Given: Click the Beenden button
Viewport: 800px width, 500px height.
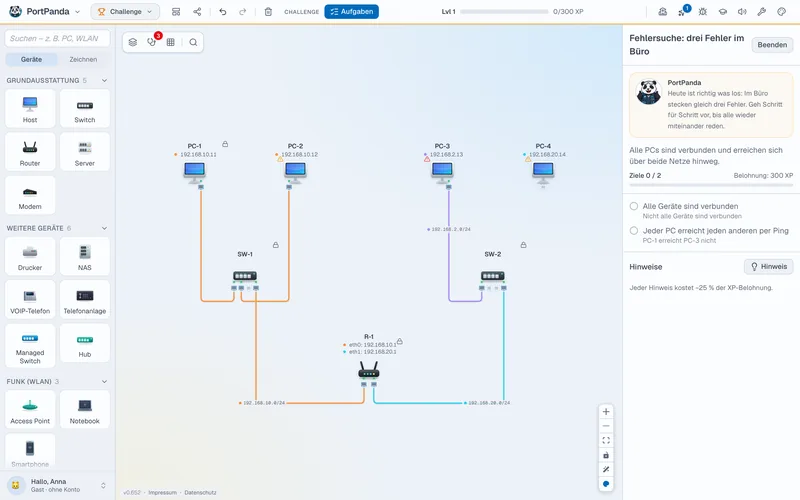Looking at the screenshot, I should click(x=772, y=45).
